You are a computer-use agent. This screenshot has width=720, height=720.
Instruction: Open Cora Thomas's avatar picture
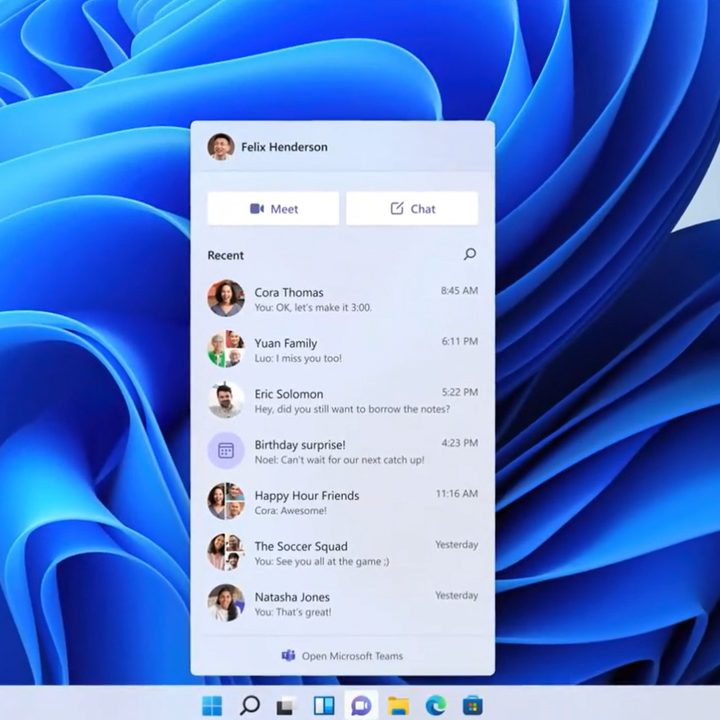(x=225, y=298)
